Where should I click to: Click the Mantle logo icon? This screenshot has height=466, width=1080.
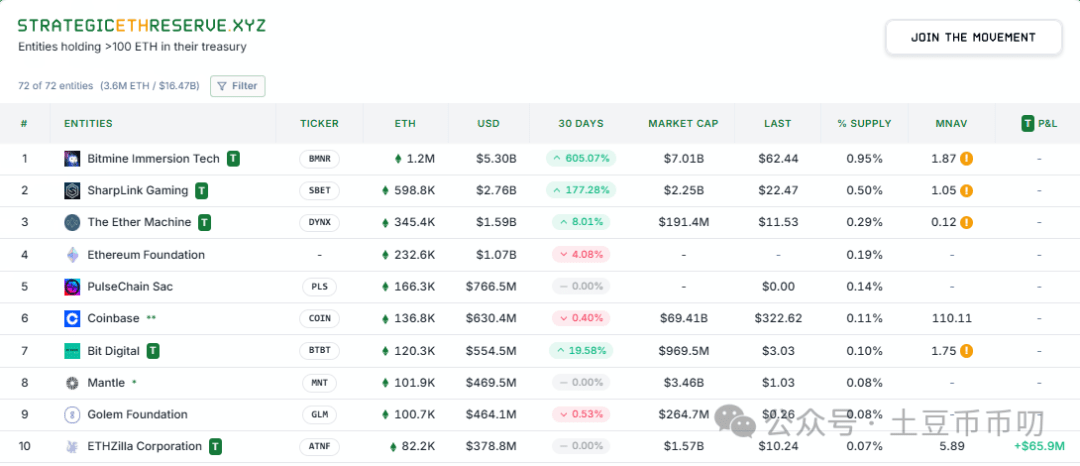click(x=72, y=383)
